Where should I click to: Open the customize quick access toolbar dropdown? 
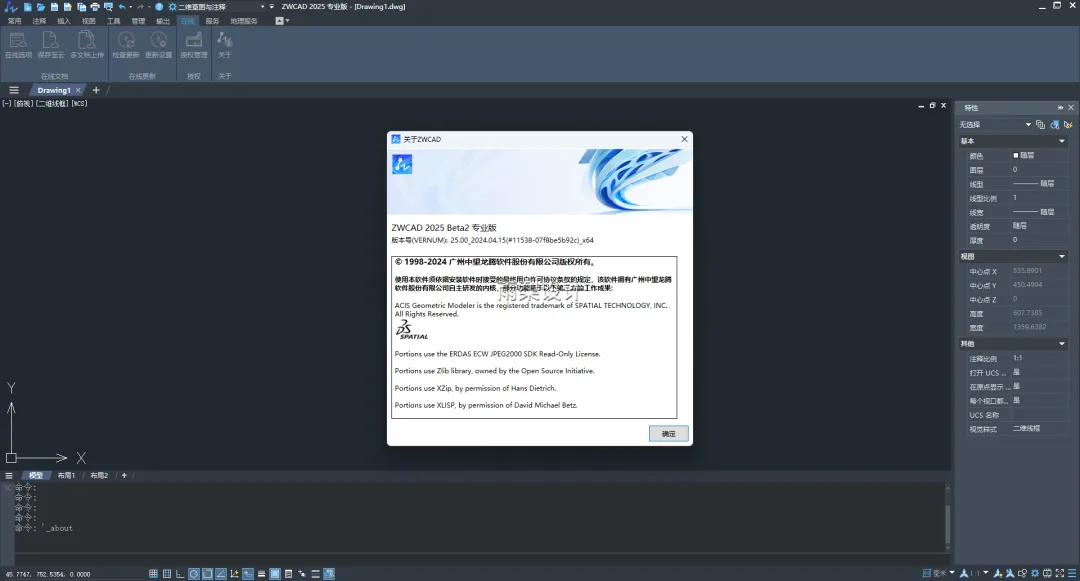pyautogui.click(x=271, y=7)
